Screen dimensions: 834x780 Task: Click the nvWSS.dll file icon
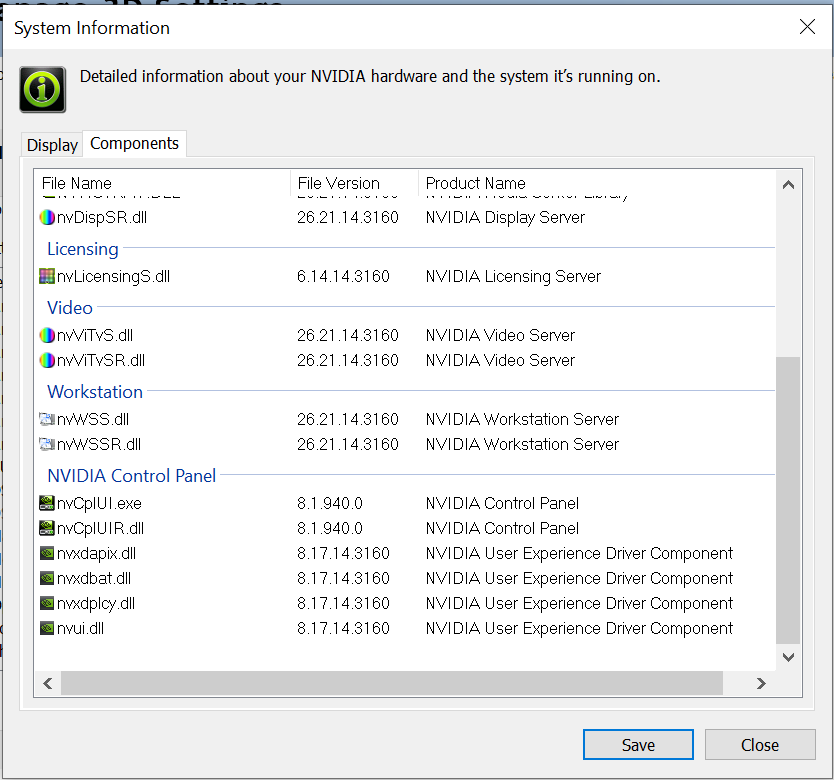coord(47,419)
